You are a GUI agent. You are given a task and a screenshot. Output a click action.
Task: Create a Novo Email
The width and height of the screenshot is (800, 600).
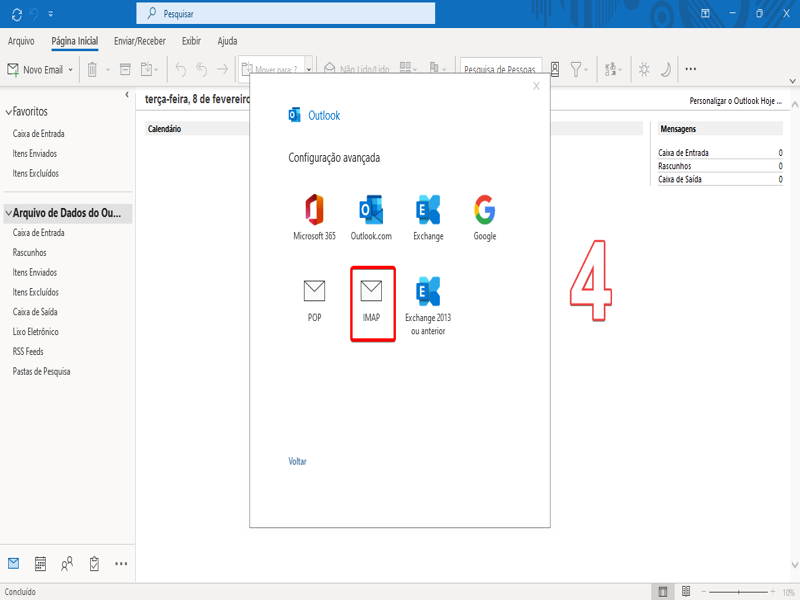coord(35,69)
